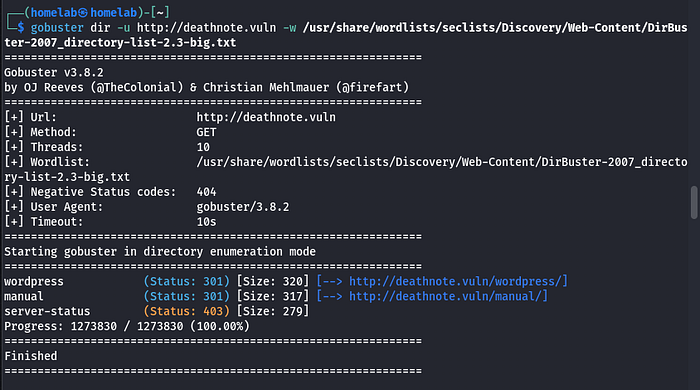Click the Timeout value 10s

(x=206, y=222)
